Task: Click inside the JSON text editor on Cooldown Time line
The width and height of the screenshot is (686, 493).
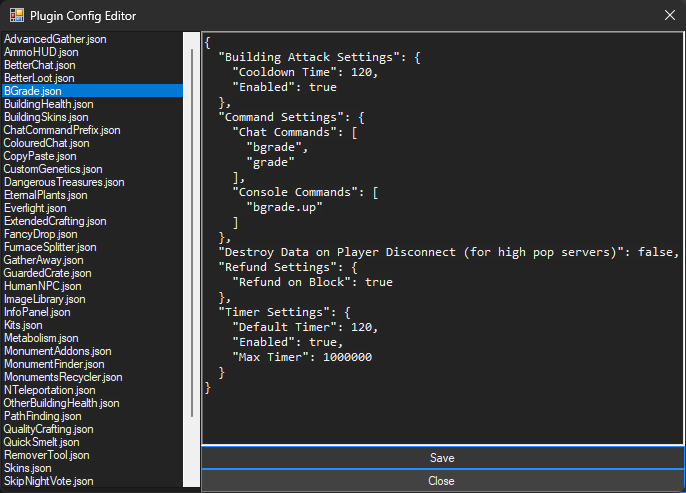Action: (x=306, y=73)
